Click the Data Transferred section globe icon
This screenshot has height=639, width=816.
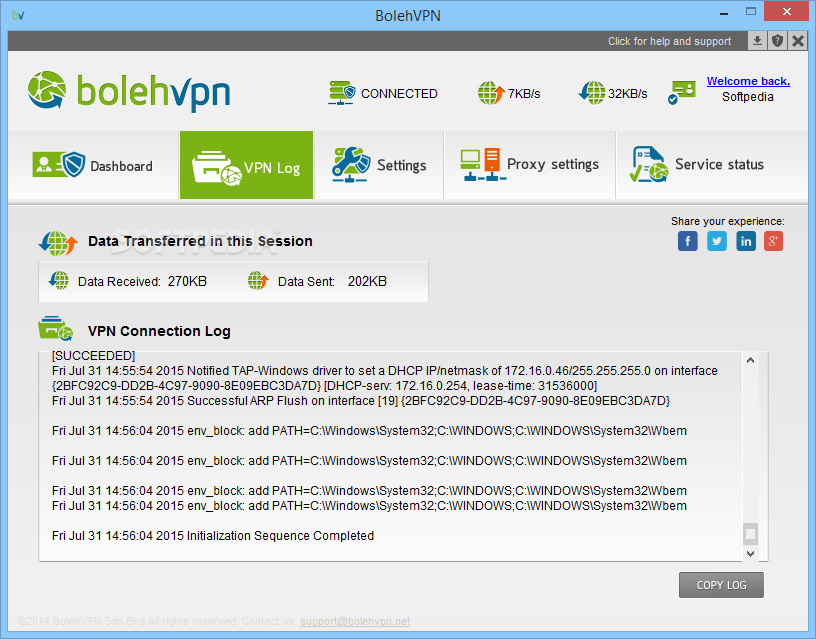coord(58,242)
